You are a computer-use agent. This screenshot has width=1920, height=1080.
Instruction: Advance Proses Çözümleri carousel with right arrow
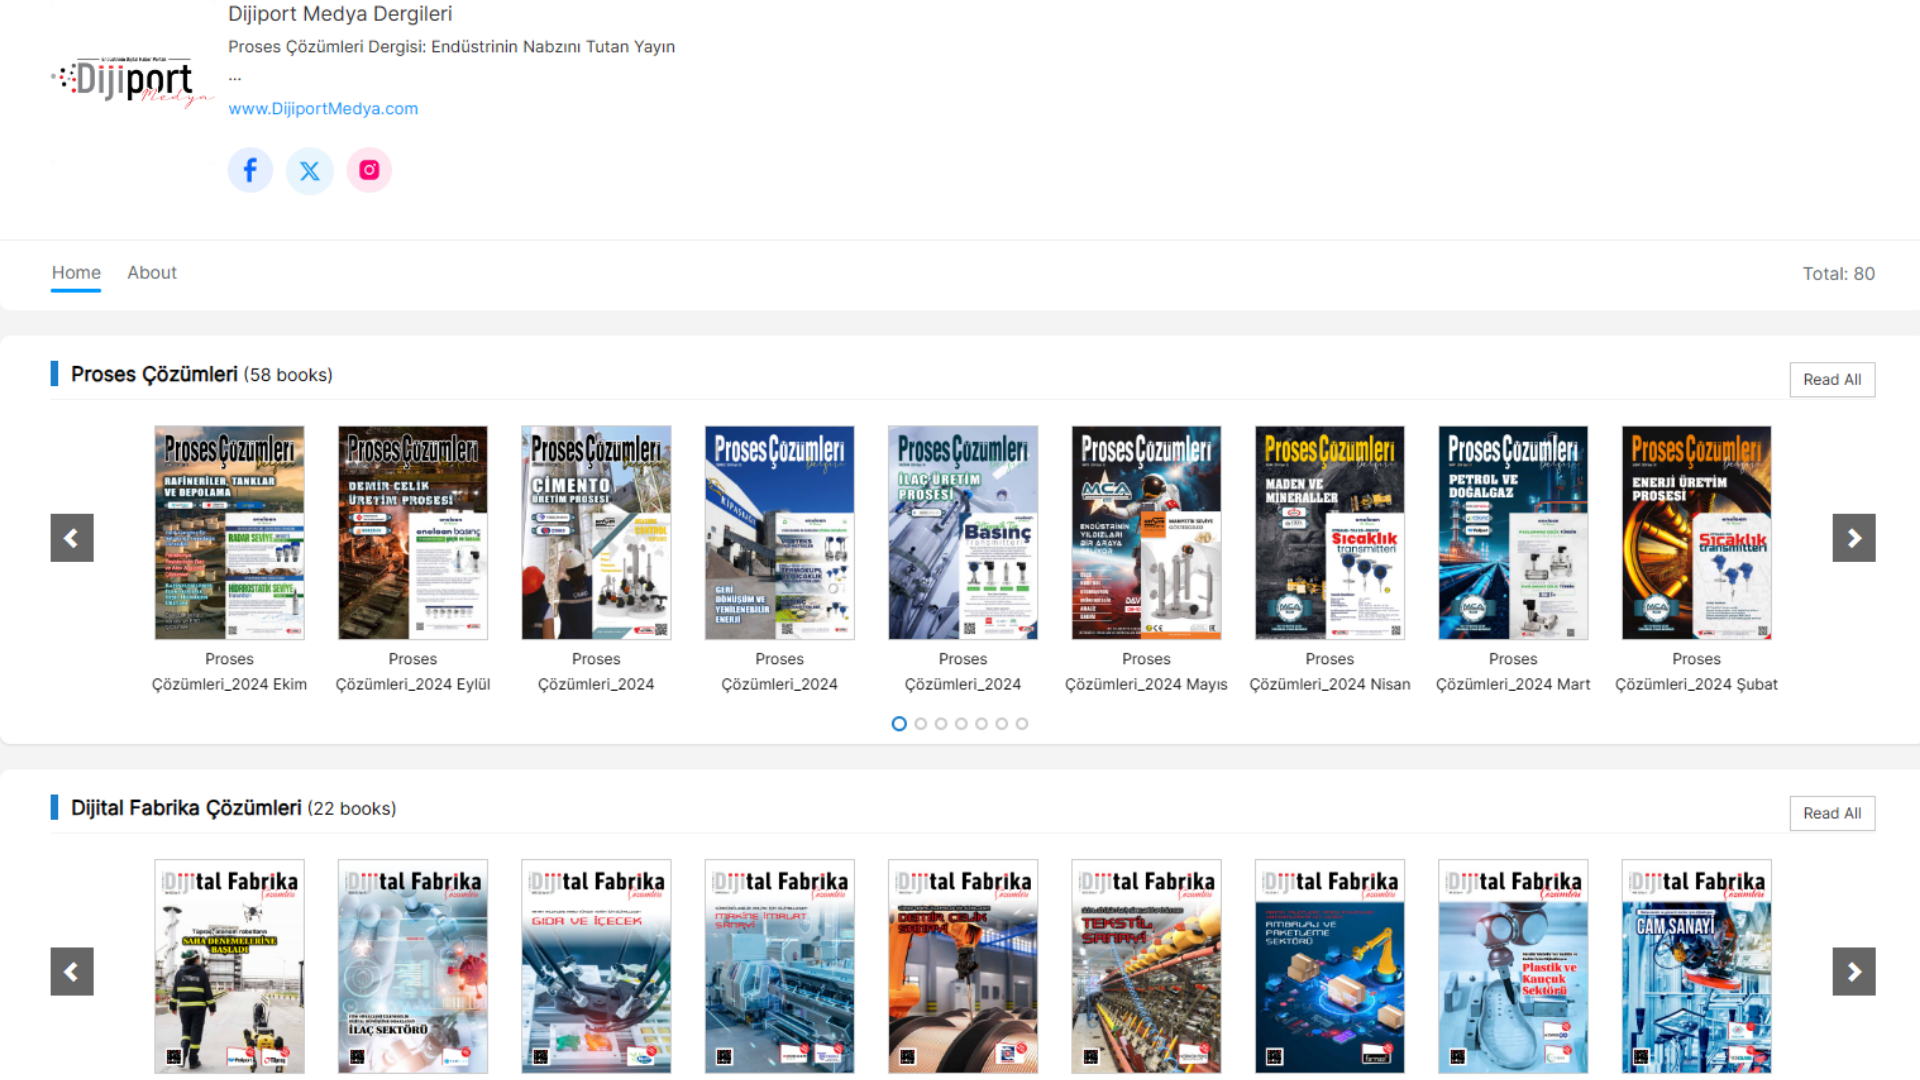click(x=1854, y=538)
